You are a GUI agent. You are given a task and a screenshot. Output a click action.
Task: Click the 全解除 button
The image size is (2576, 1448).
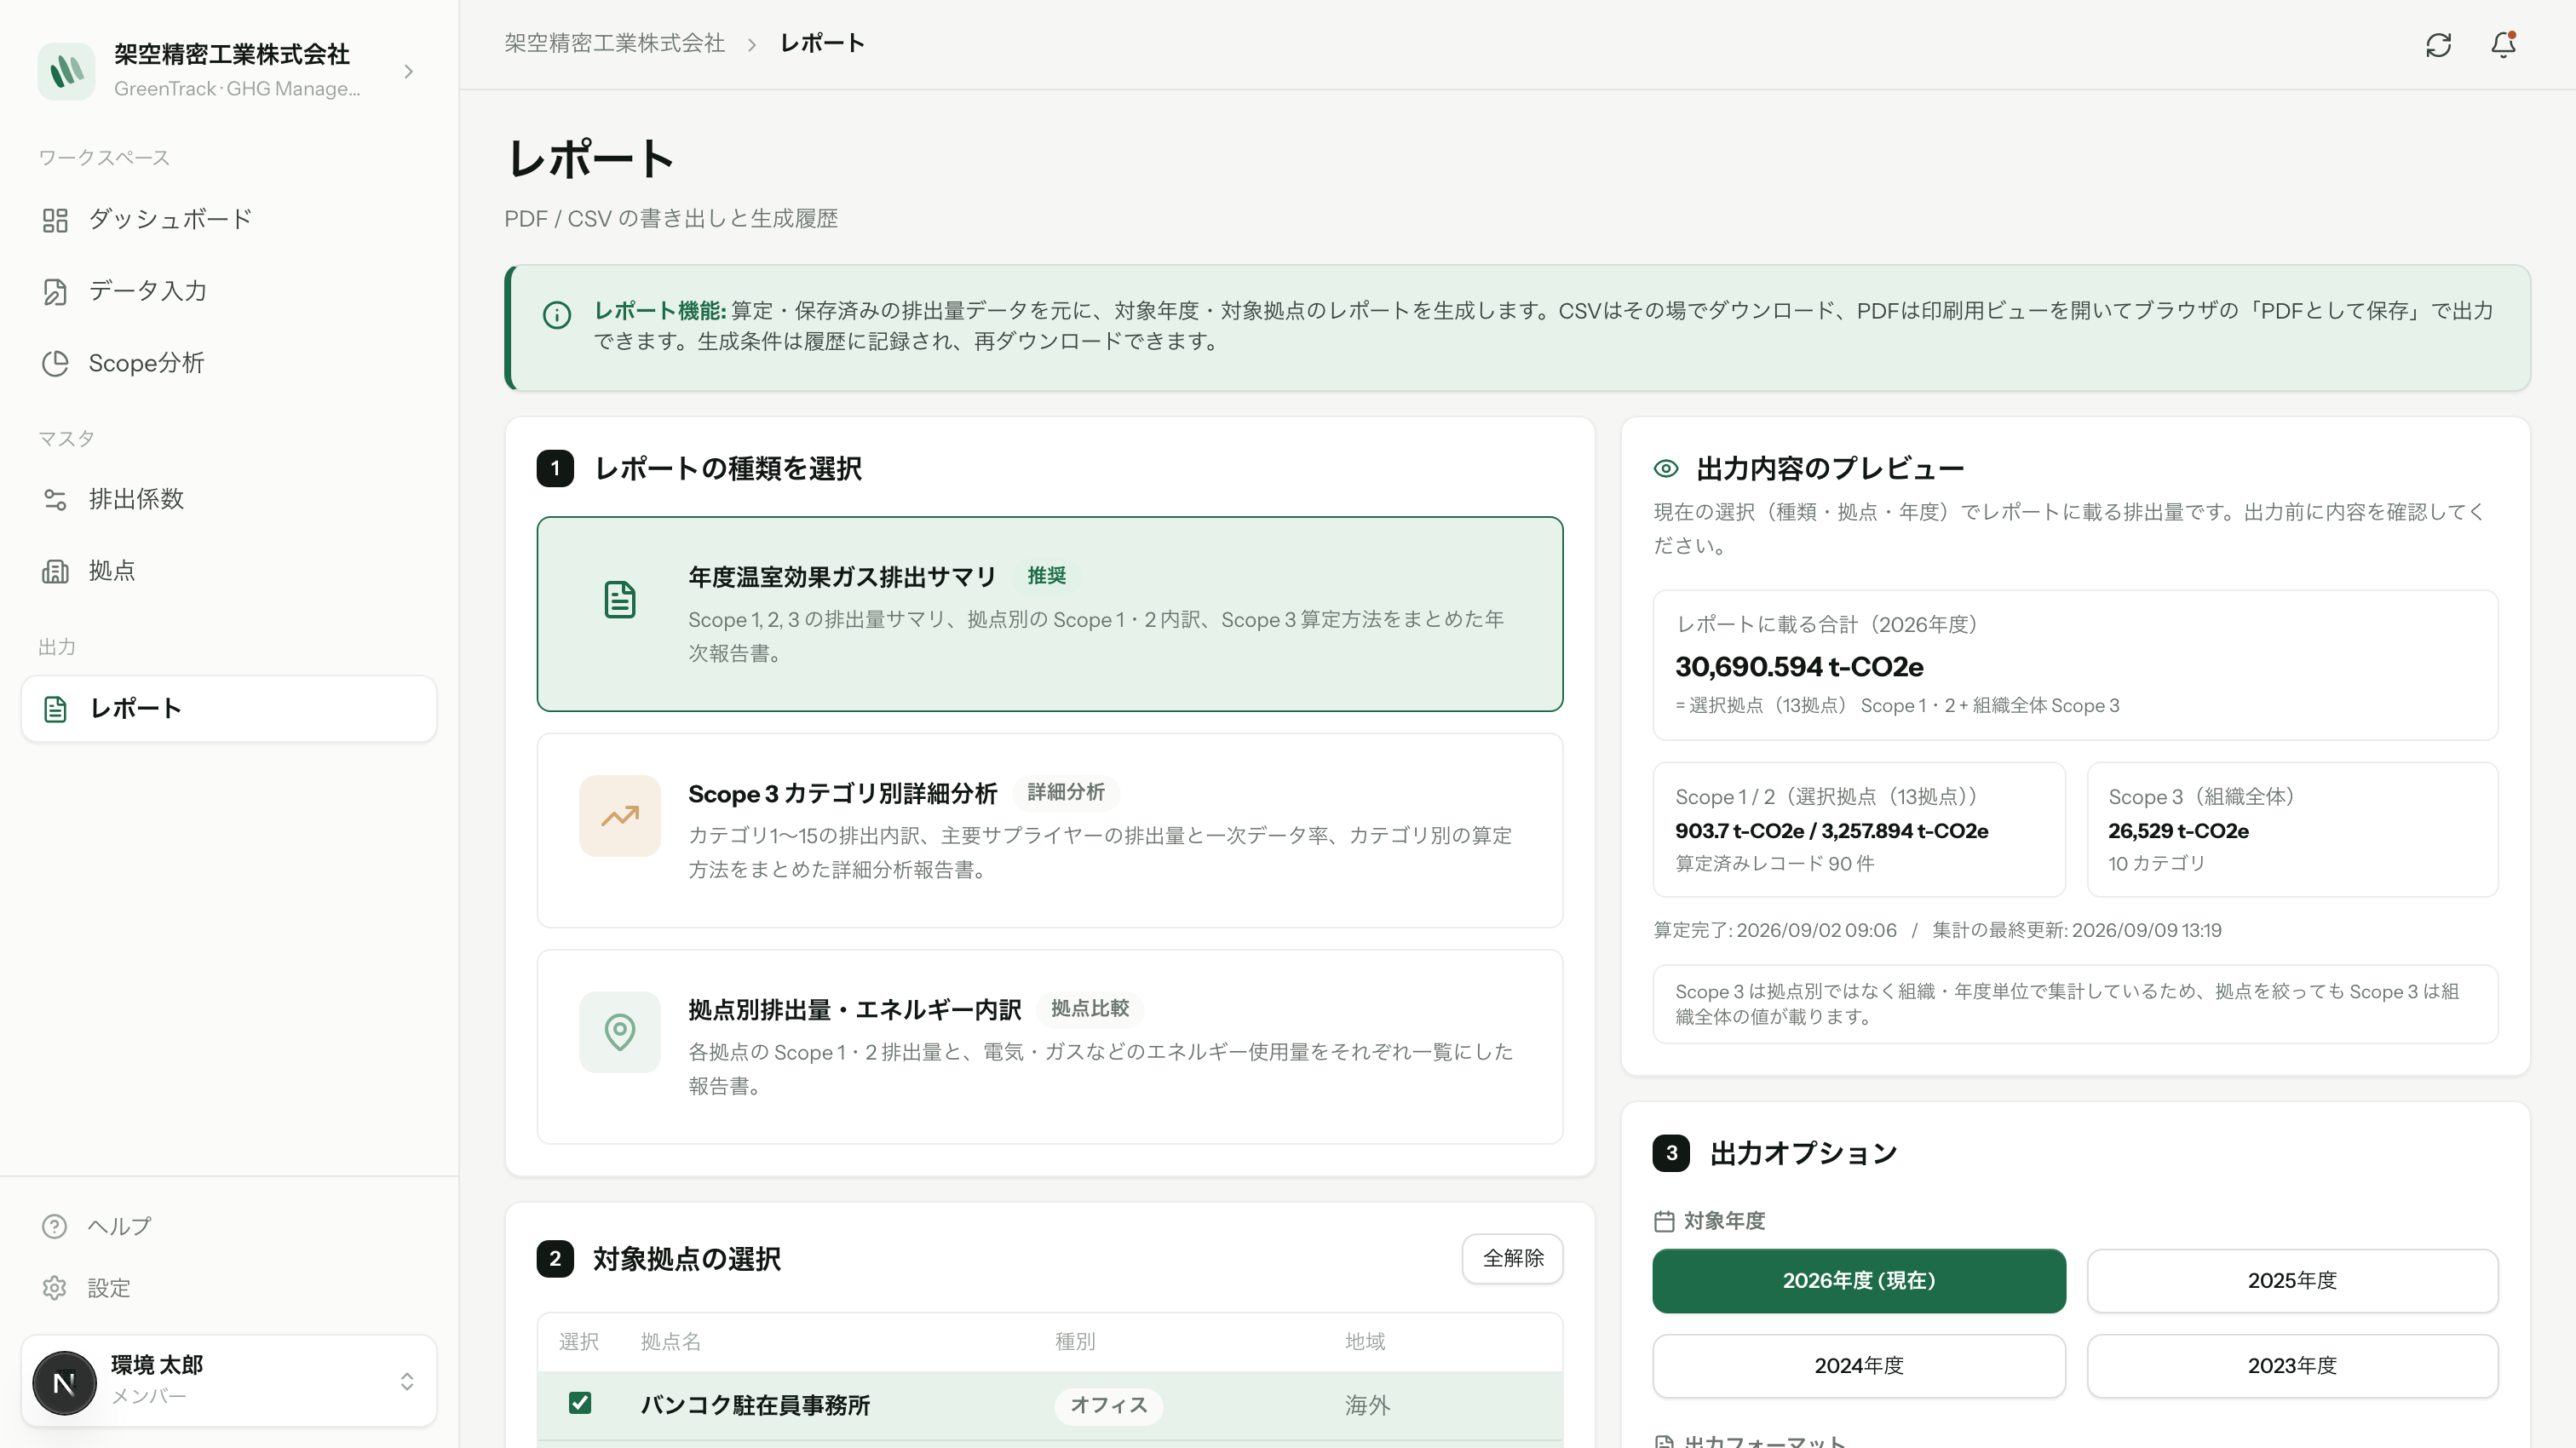(x=1512, y=1258)
